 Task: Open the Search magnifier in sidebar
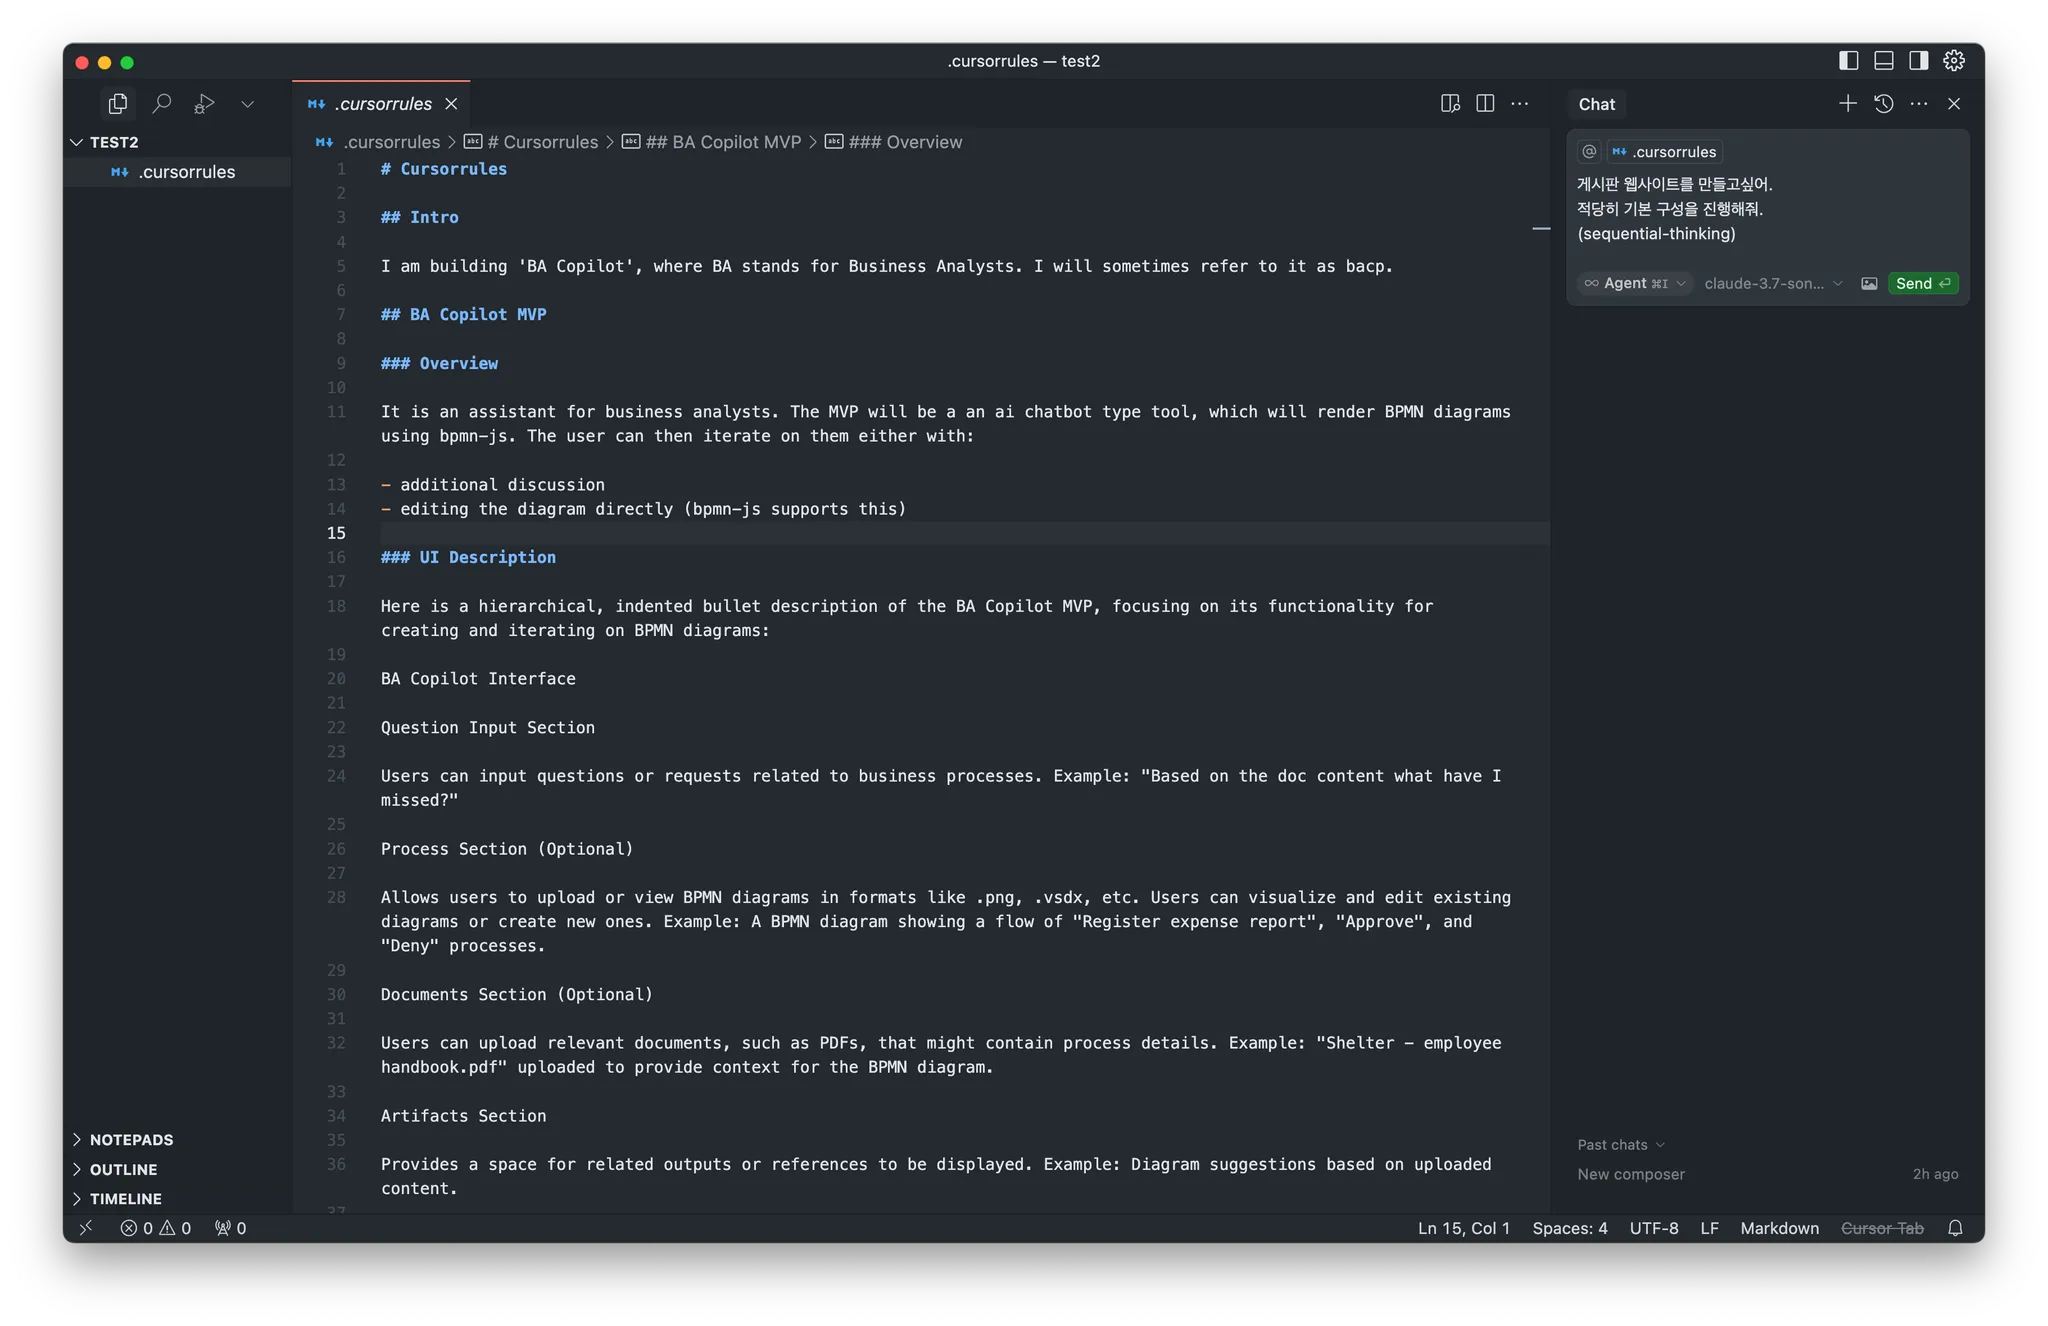click(161, 104)
